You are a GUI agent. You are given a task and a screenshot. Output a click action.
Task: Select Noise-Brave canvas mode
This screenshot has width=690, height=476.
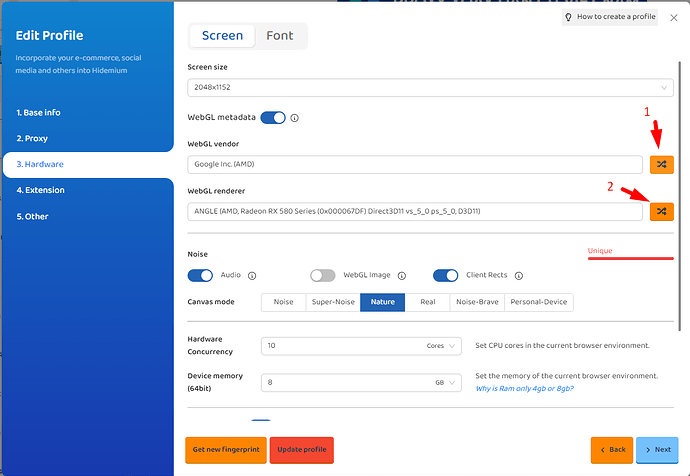477,302
